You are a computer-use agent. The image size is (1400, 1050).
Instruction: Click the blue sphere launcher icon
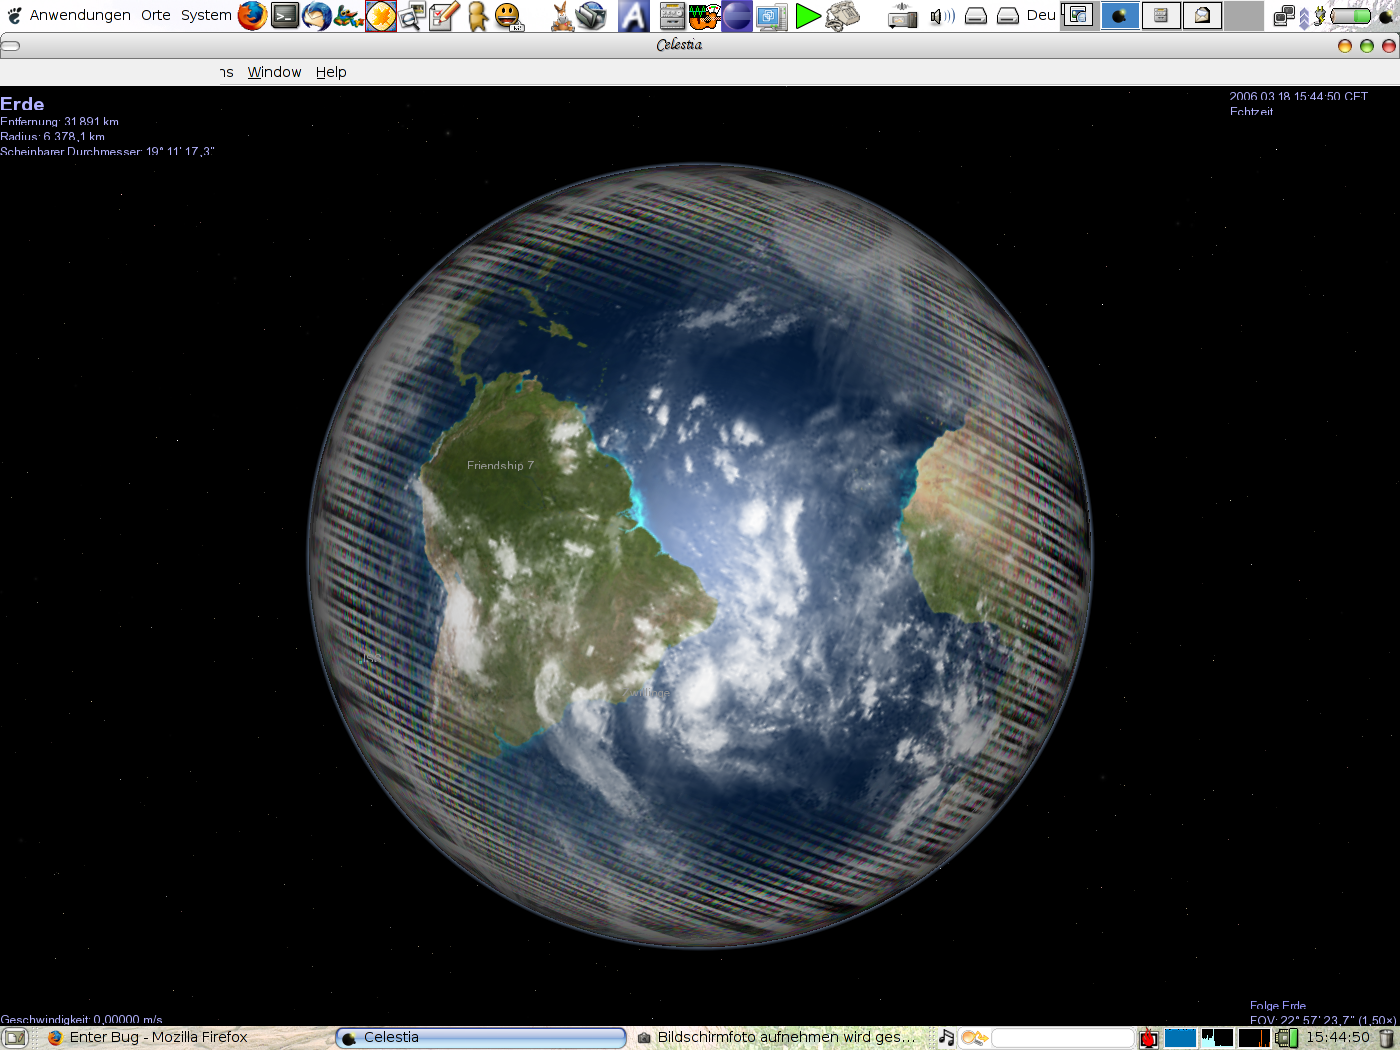point(737,16)
